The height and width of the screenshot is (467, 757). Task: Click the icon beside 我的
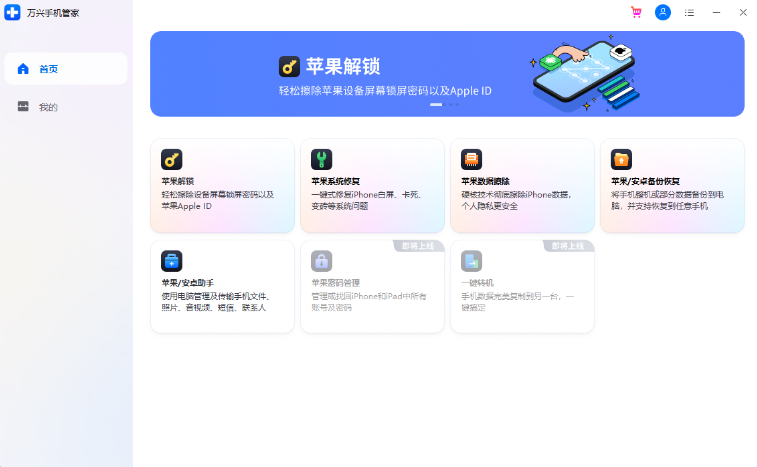click(x=23, y=106)
